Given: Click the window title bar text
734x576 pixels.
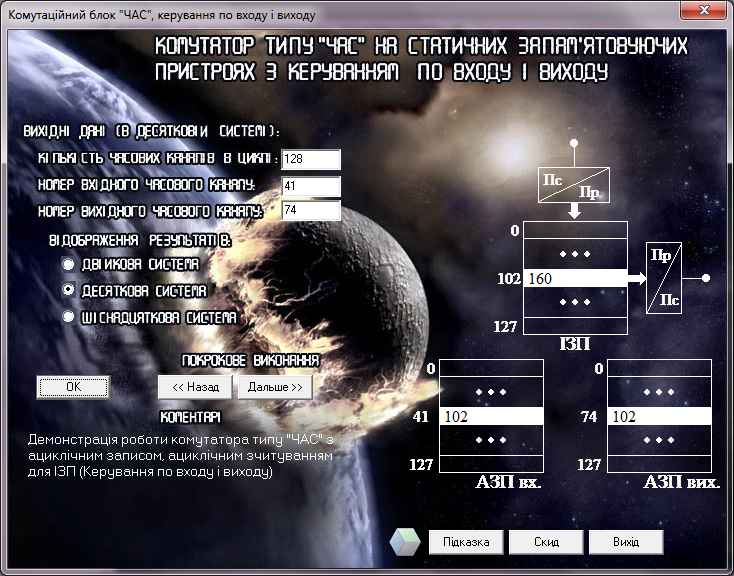Looking at the screenshot, I should 162,15.
